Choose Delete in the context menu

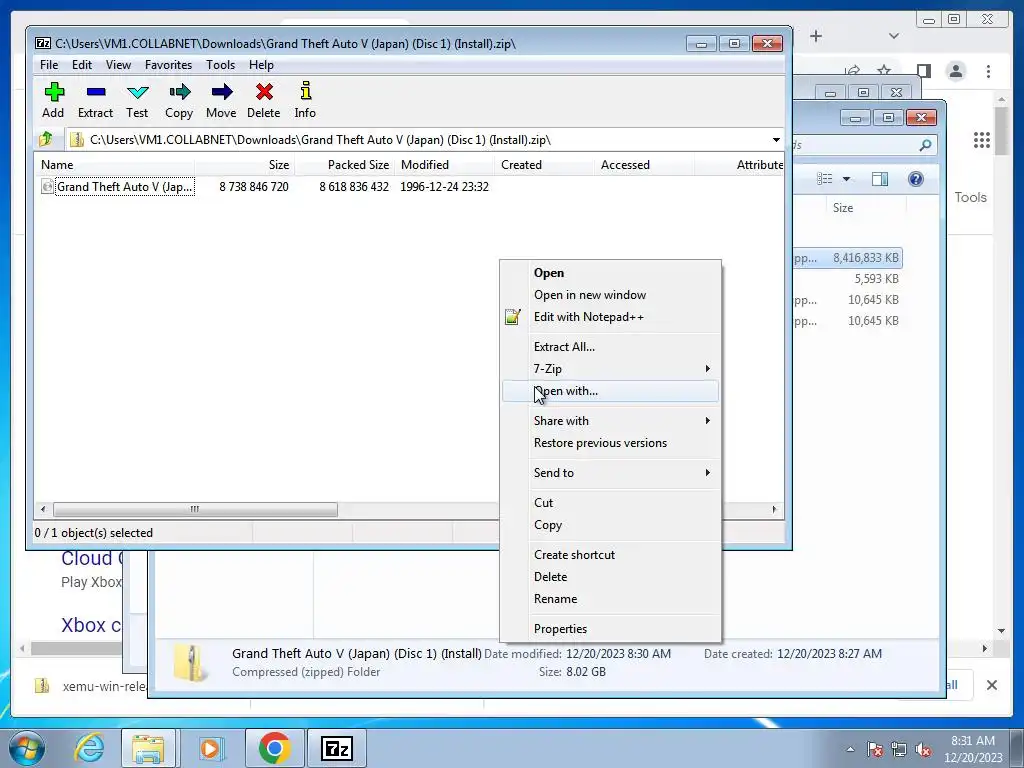click(x=610, y=577)
